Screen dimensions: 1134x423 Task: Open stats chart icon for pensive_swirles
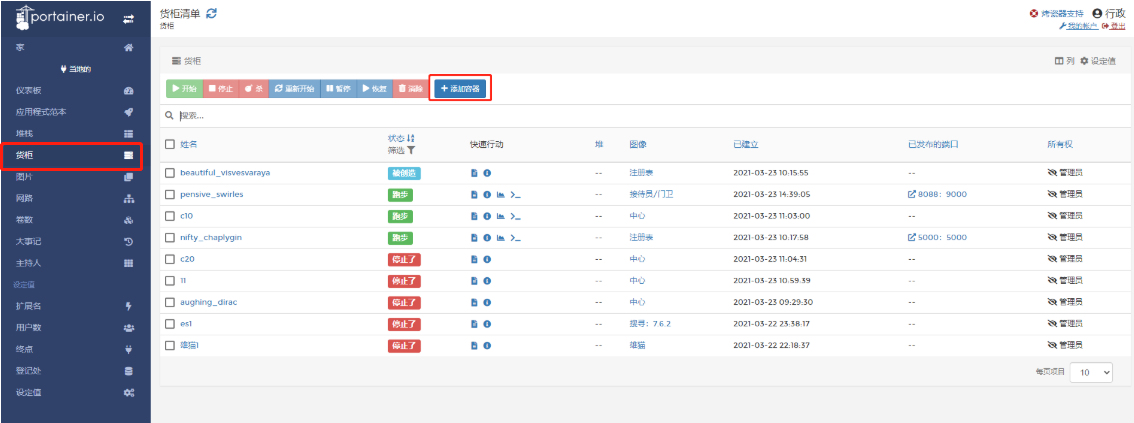pyautogui.click(x=500, y=195)
